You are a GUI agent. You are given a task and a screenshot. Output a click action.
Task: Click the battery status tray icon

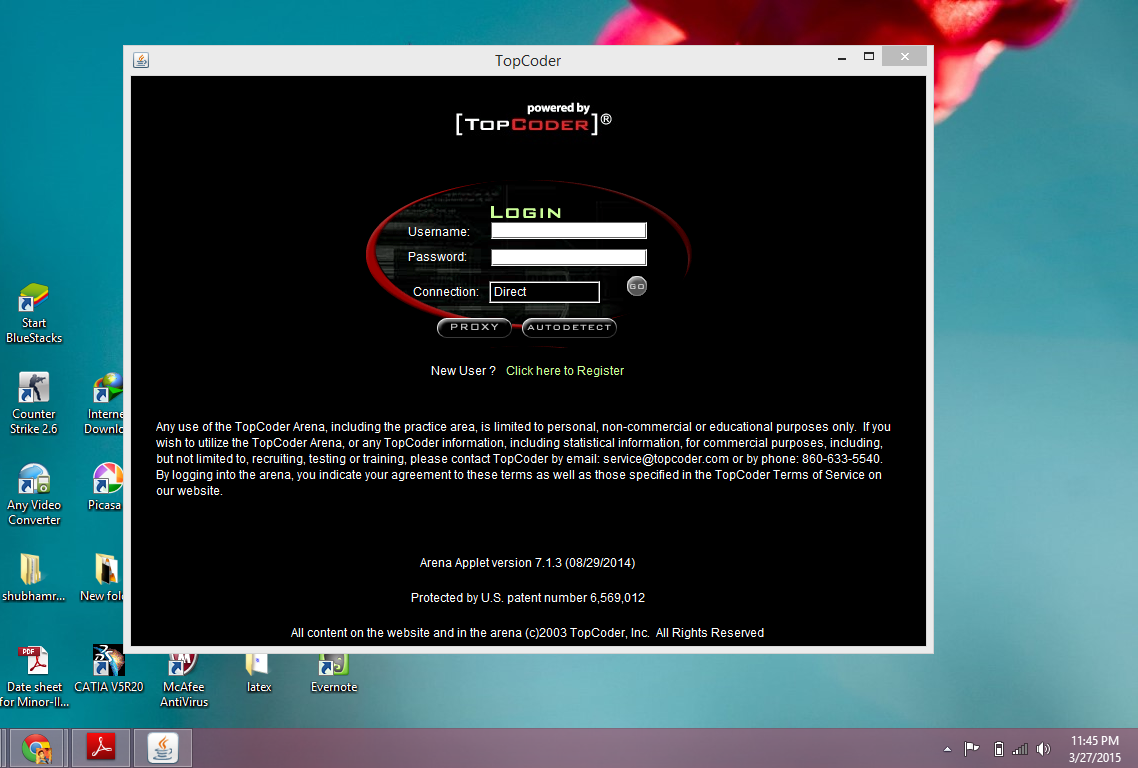tap(999, 749)
